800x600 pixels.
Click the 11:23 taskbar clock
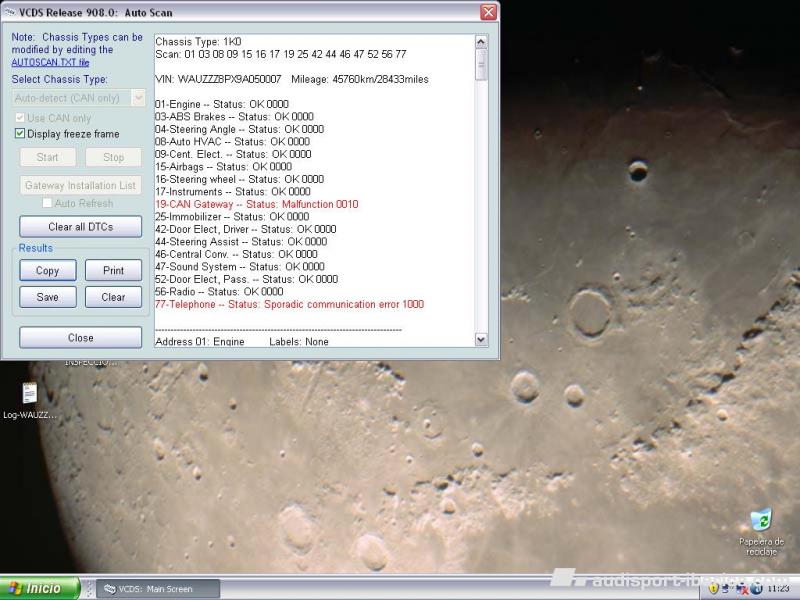(778, 589)
